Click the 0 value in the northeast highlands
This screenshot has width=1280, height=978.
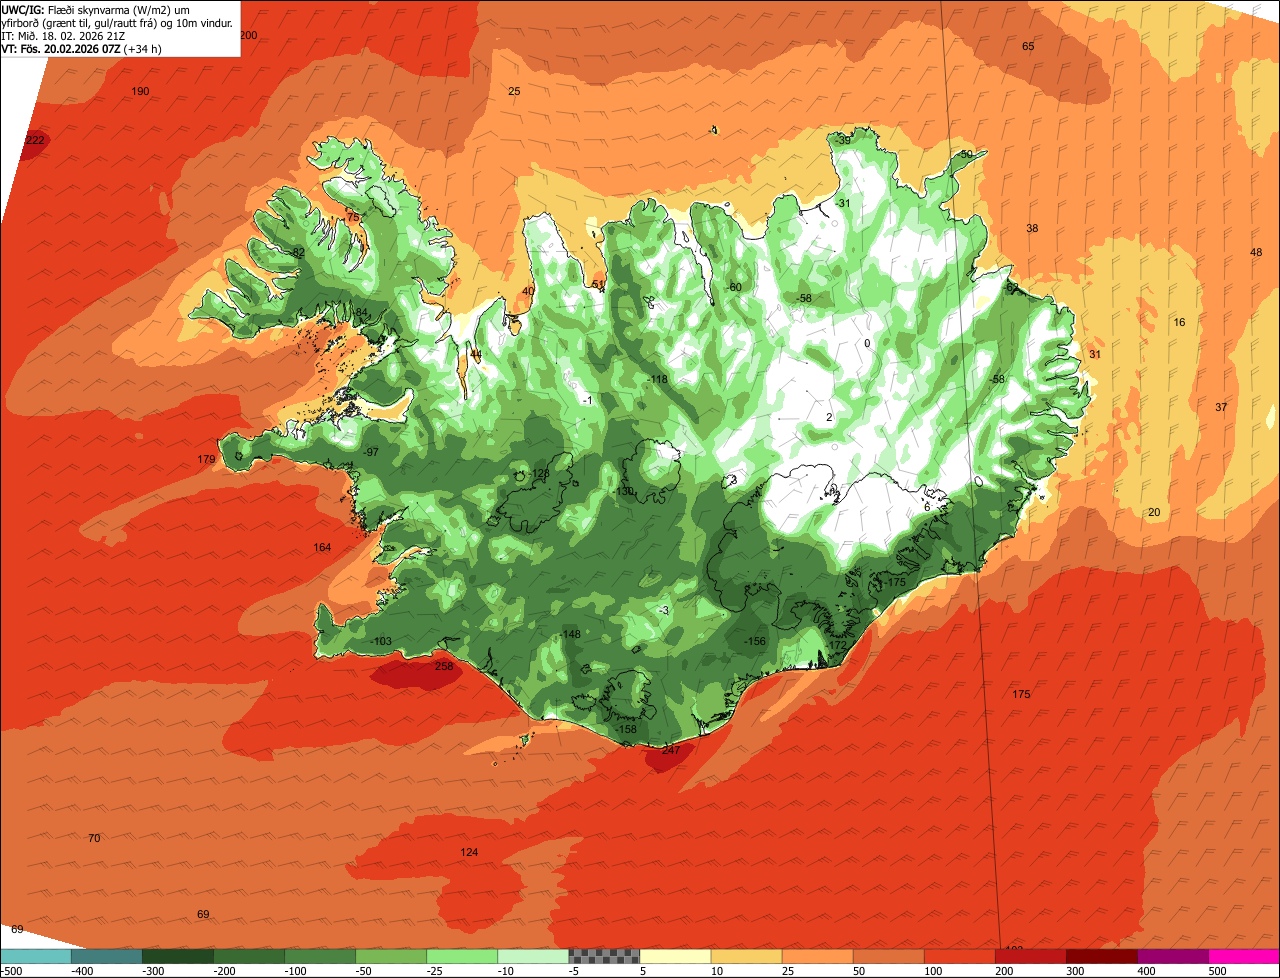click(867, 343)
